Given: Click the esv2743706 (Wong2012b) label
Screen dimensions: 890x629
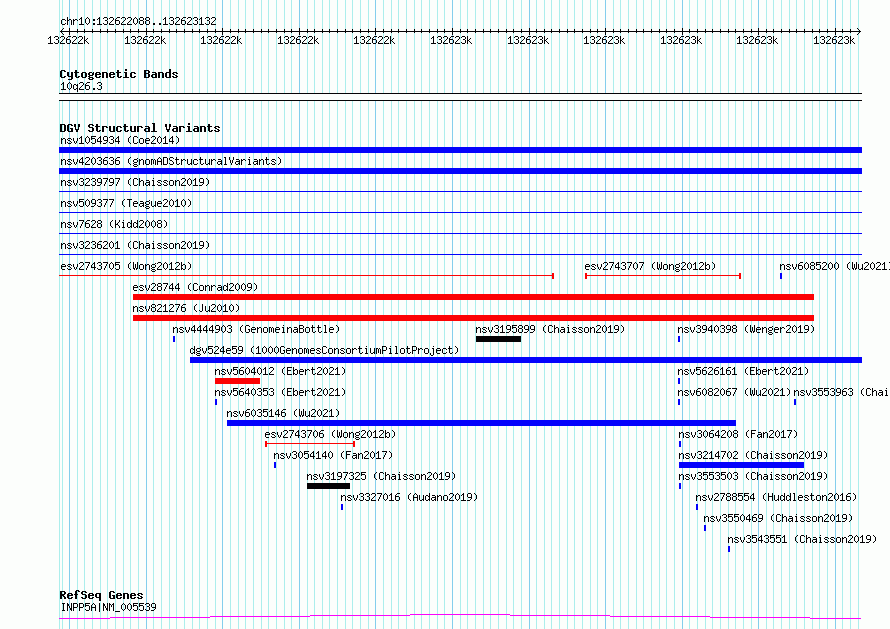Looking at the screenshot, I should click(x=330, y=434).
